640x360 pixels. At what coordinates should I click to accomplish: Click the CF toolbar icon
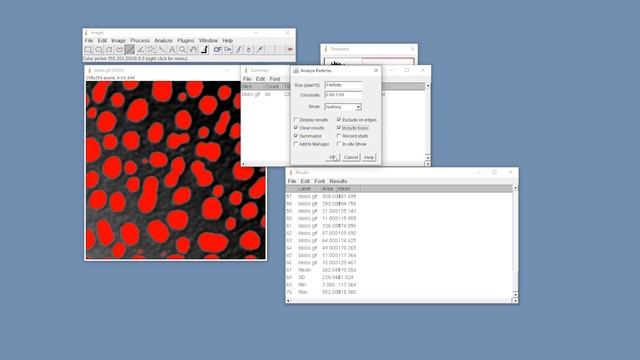click(217, 50)
